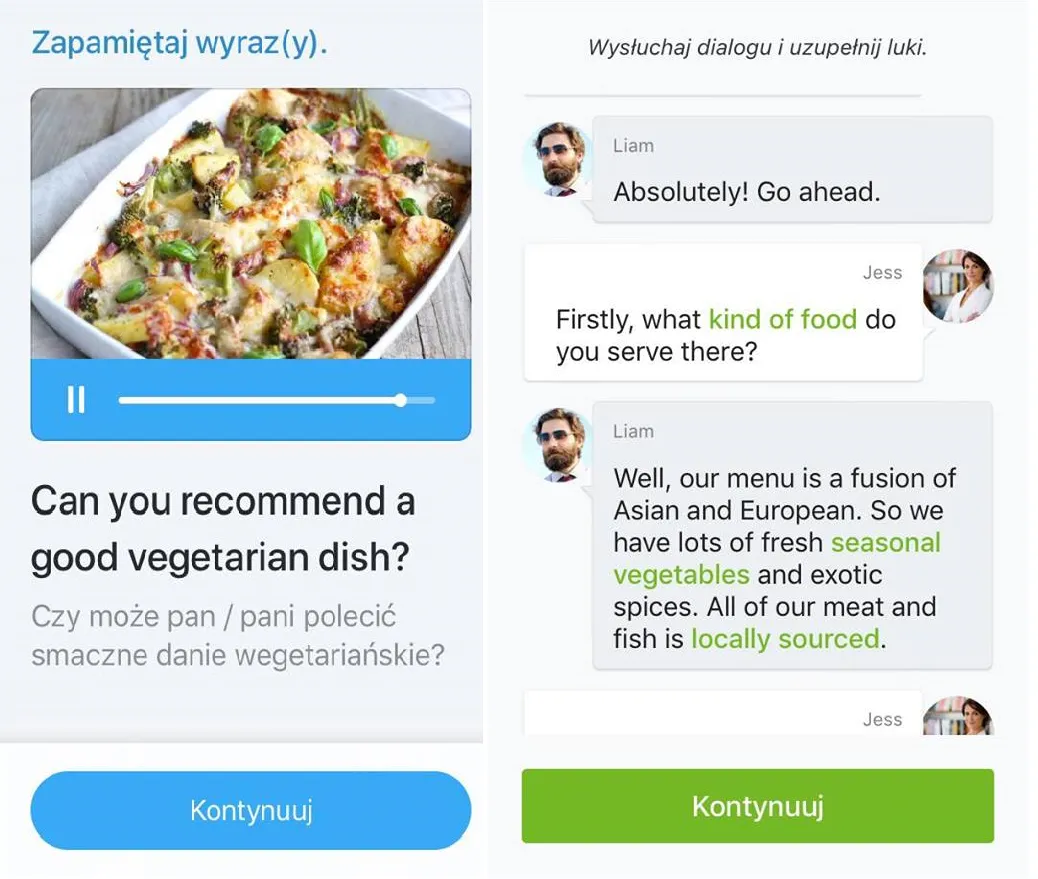Screen dimensions: 1038x879
Task: Click Liam's avatar next to the menu message
Action: coord(557,445)
